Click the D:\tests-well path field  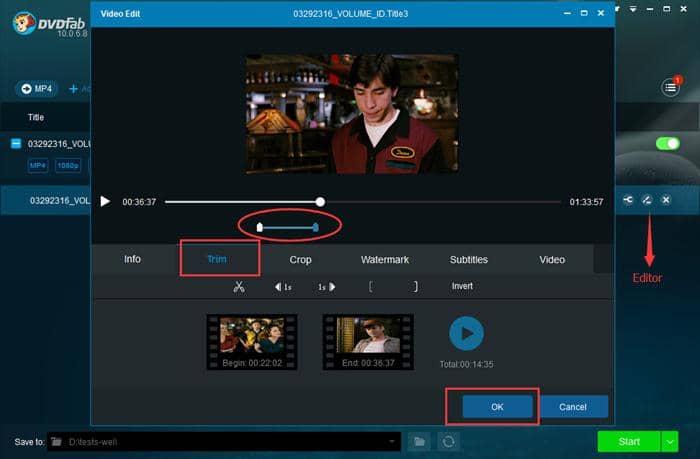[223, 442]
